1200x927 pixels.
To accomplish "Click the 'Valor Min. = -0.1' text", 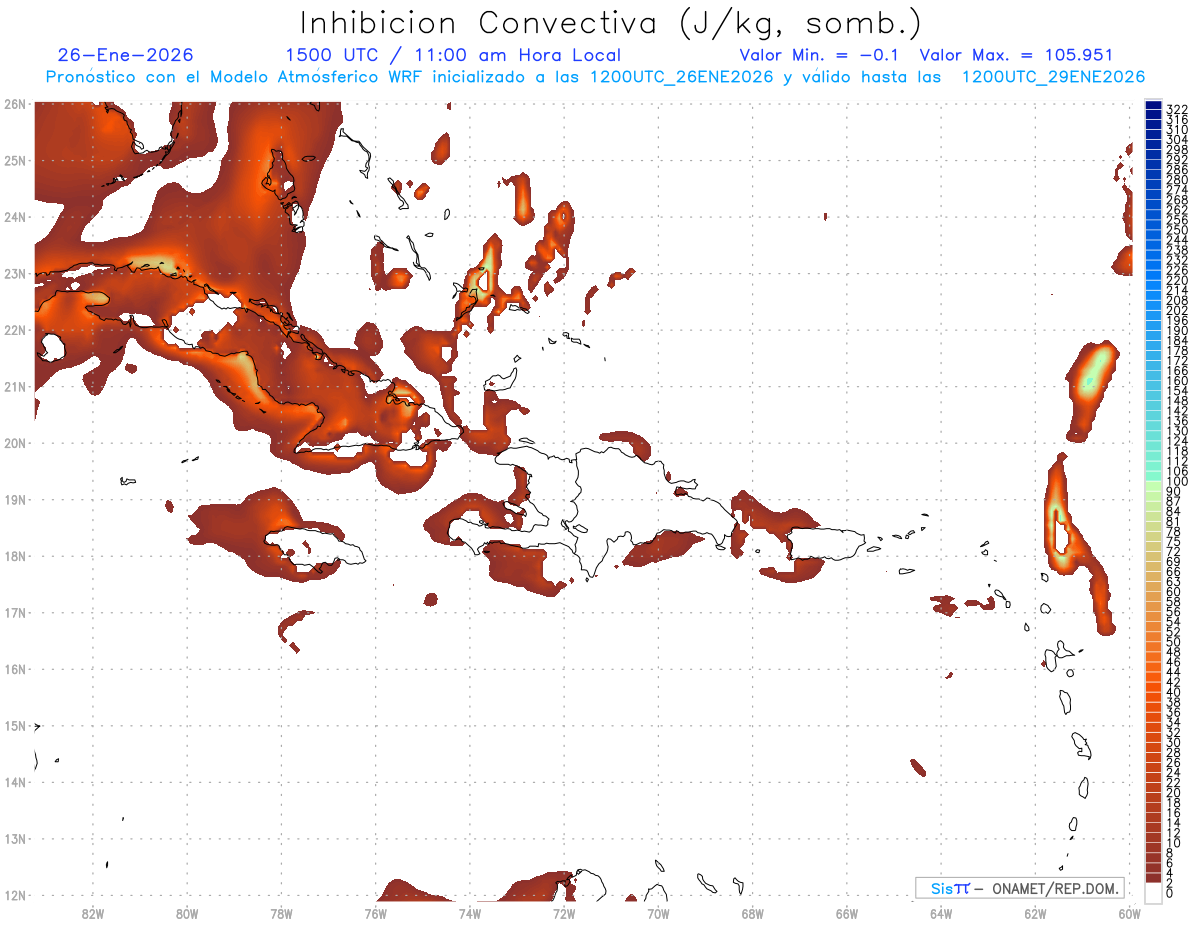I will [820, 56].
